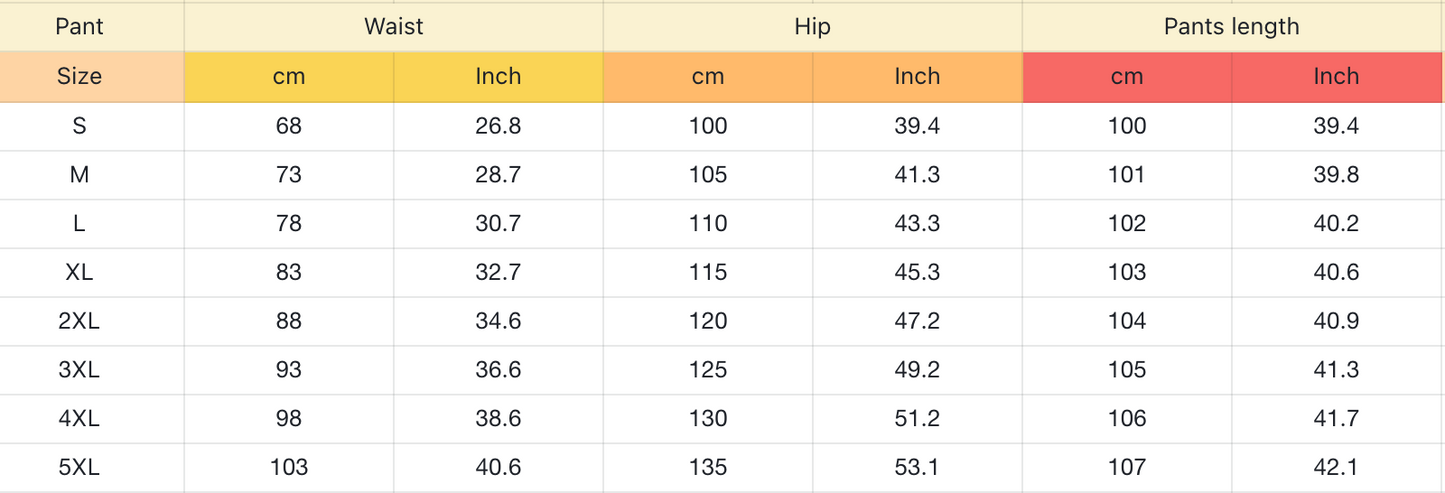Click the pants length inch value 42.1
Viewport: 1445px width, 493px height.
(x=1336, y=467)
